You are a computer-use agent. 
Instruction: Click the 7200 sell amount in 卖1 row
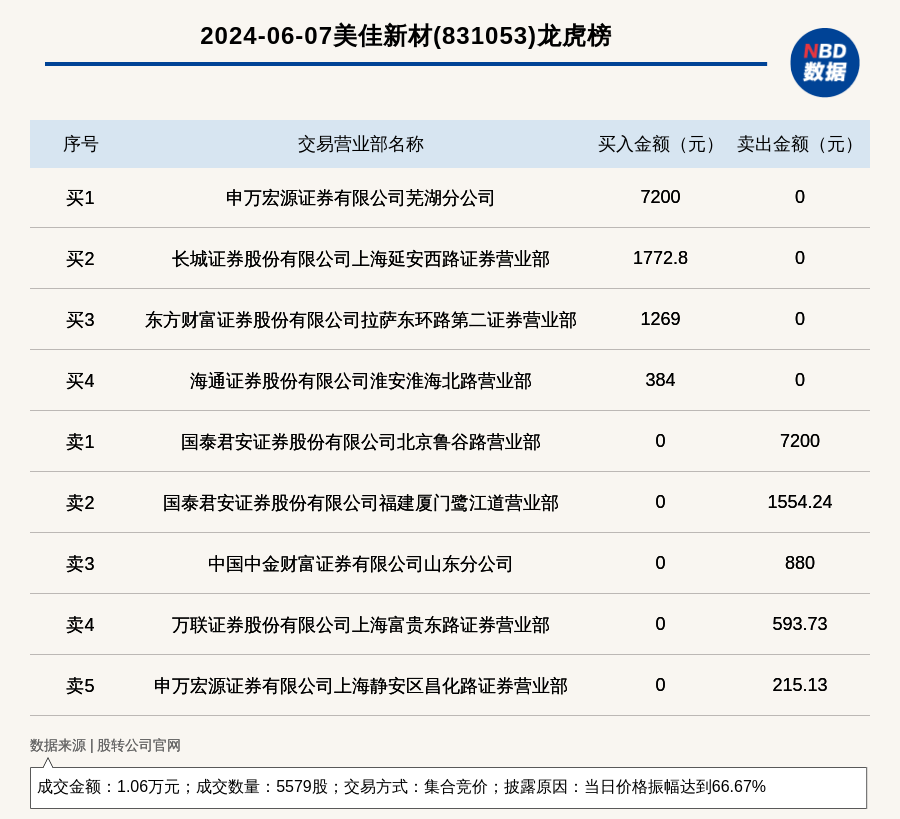coord(800,441)
